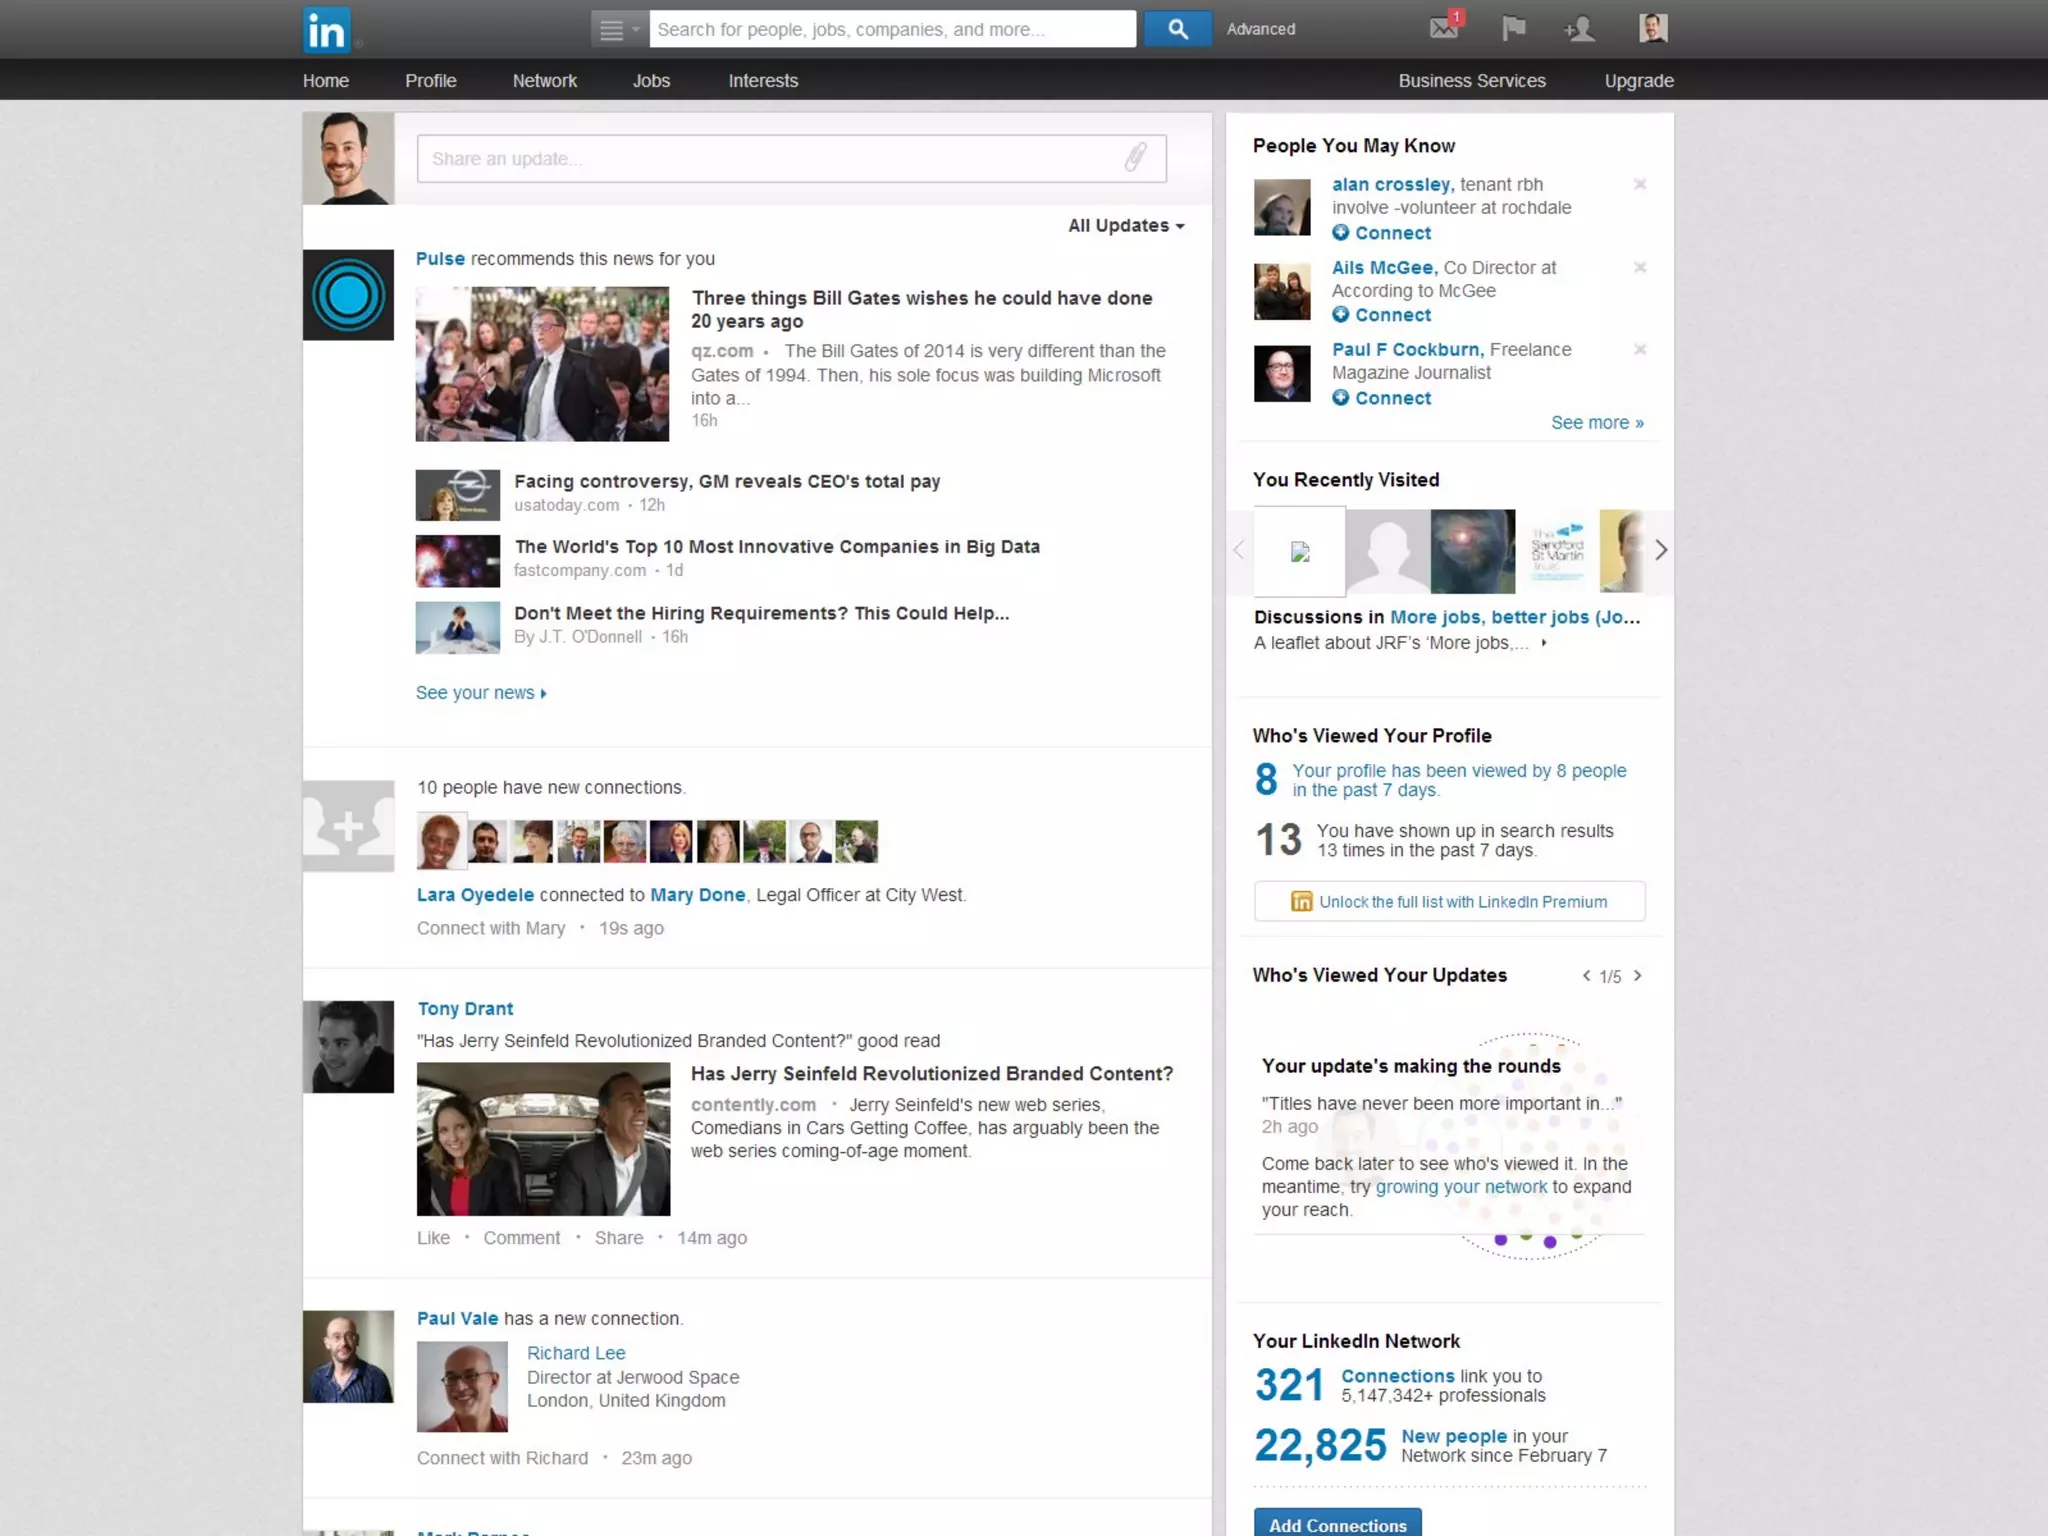Open the messages envelope icon
This screenshot has width=2048, height=1536.
click(x=1445, y=28)
